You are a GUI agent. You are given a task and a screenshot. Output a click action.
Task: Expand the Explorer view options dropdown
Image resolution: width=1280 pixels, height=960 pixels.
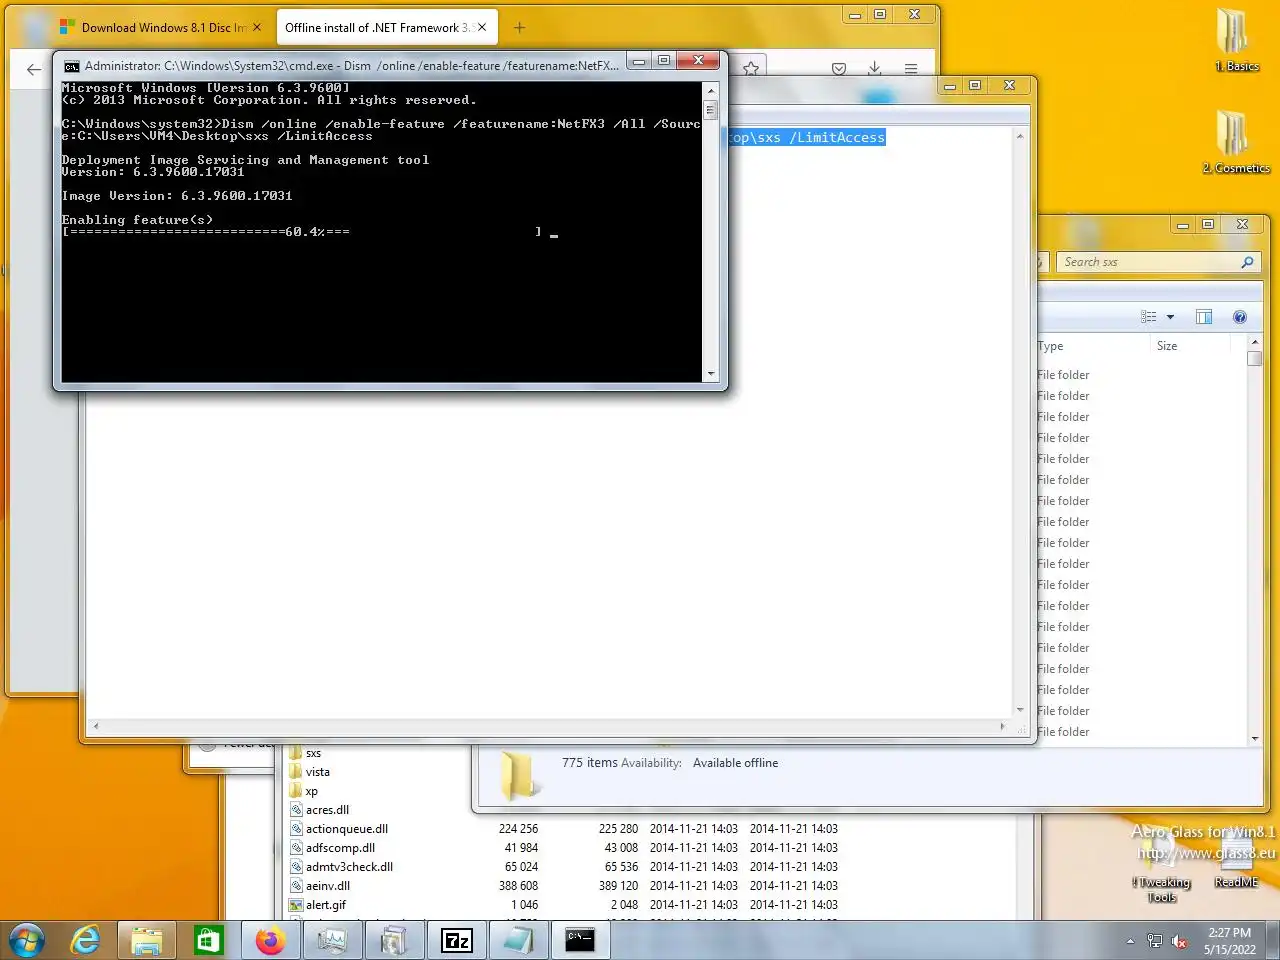click(1170, 317)
